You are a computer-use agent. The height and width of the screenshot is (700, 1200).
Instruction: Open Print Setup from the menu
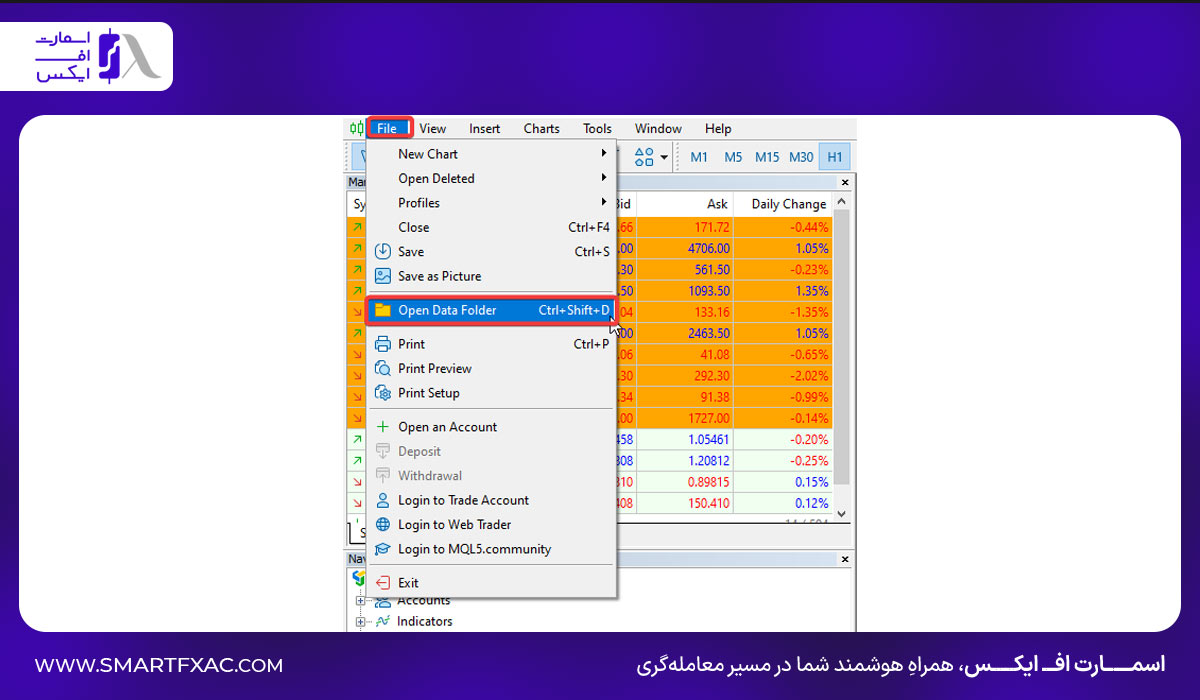click(x=491, y=393)
